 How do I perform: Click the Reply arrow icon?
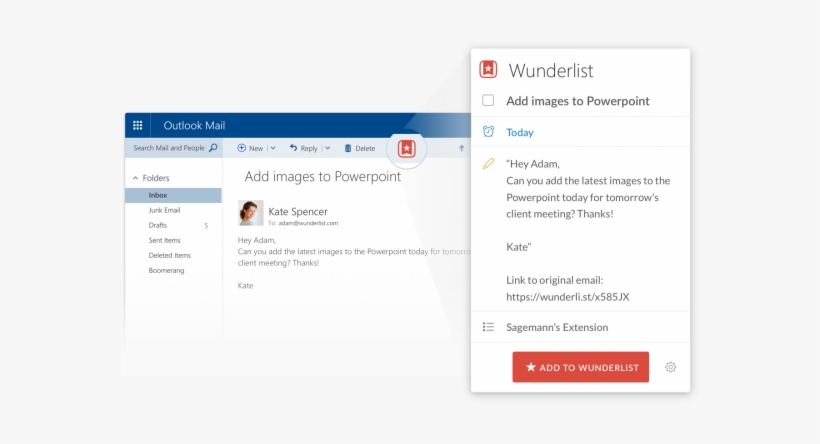293,148
